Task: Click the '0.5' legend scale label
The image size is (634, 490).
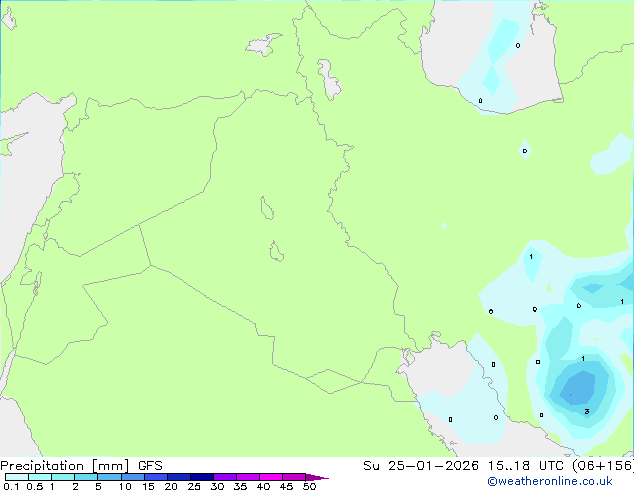Action: point(34,486)
